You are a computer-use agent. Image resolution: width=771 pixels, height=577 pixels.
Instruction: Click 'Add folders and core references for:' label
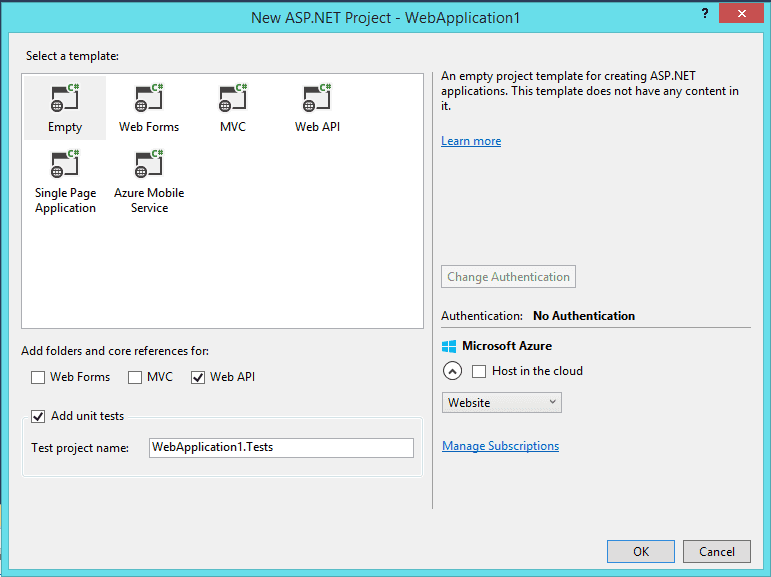click(x=115, y=351)
